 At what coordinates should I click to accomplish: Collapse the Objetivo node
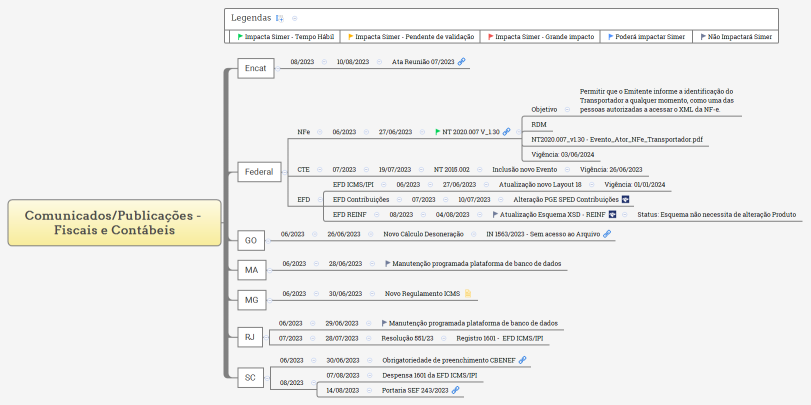click(567, 110)
